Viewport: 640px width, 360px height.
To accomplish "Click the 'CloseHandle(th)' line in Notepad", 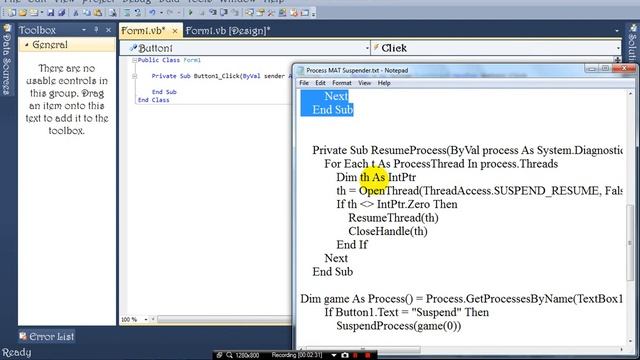I will [388, 231].
